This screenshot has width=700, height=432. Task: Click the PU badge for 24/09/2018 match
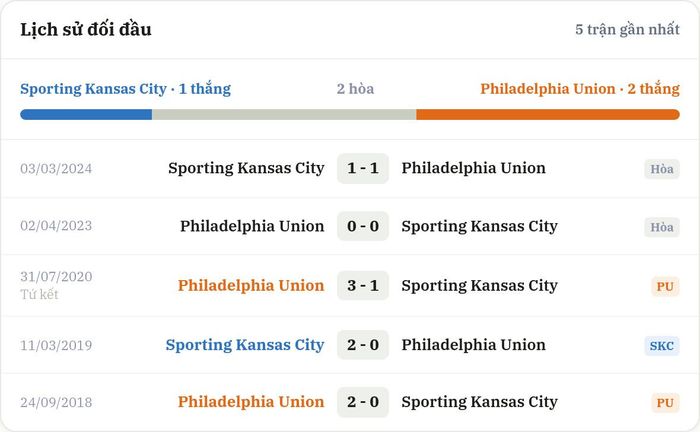click(665, 403)
